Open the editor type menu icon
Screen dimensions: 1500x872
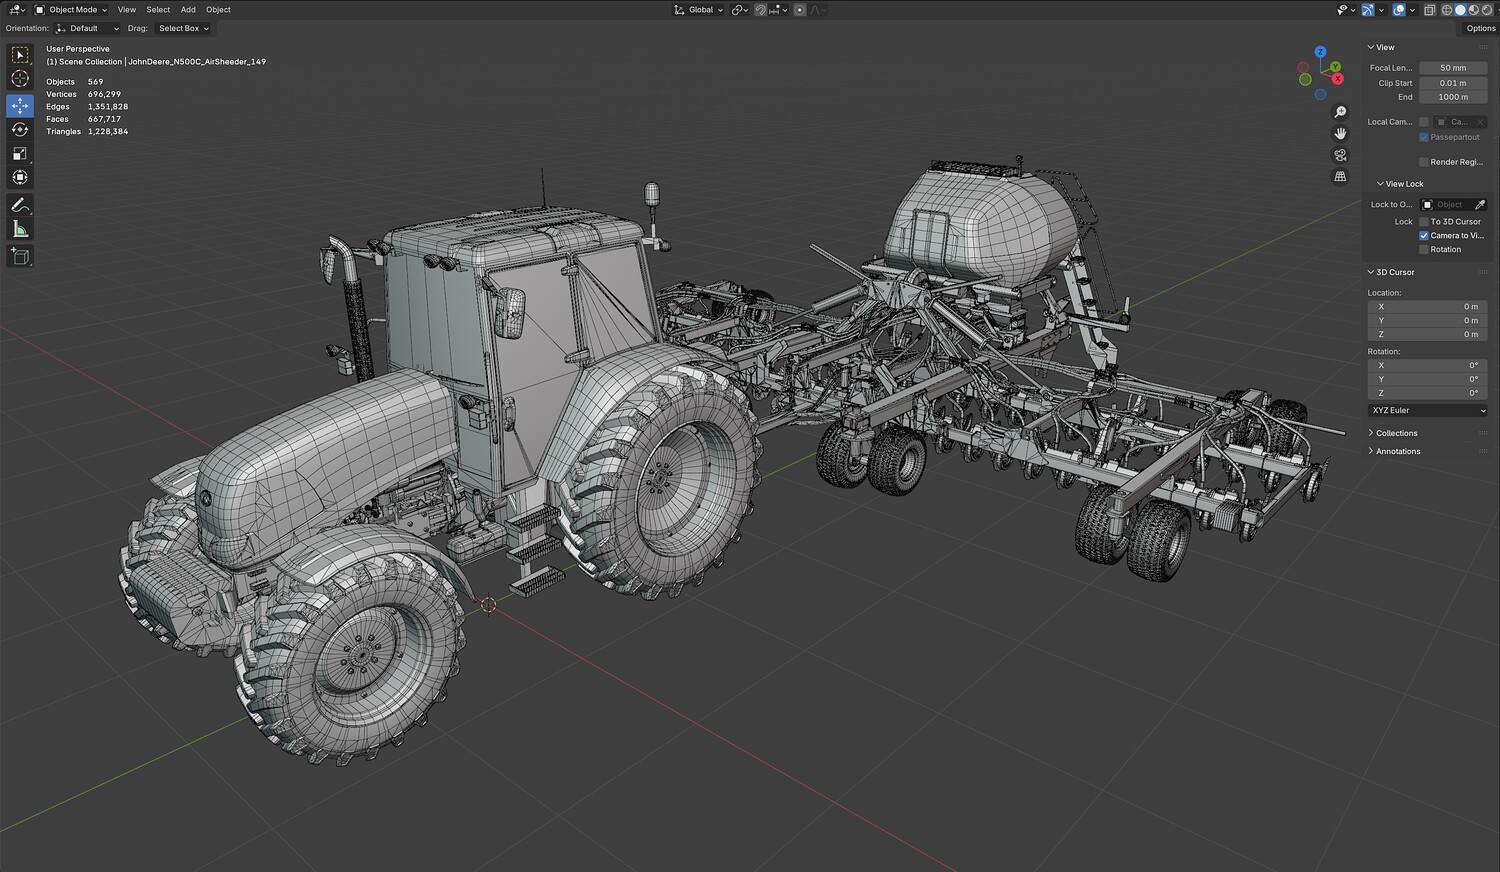17,10
